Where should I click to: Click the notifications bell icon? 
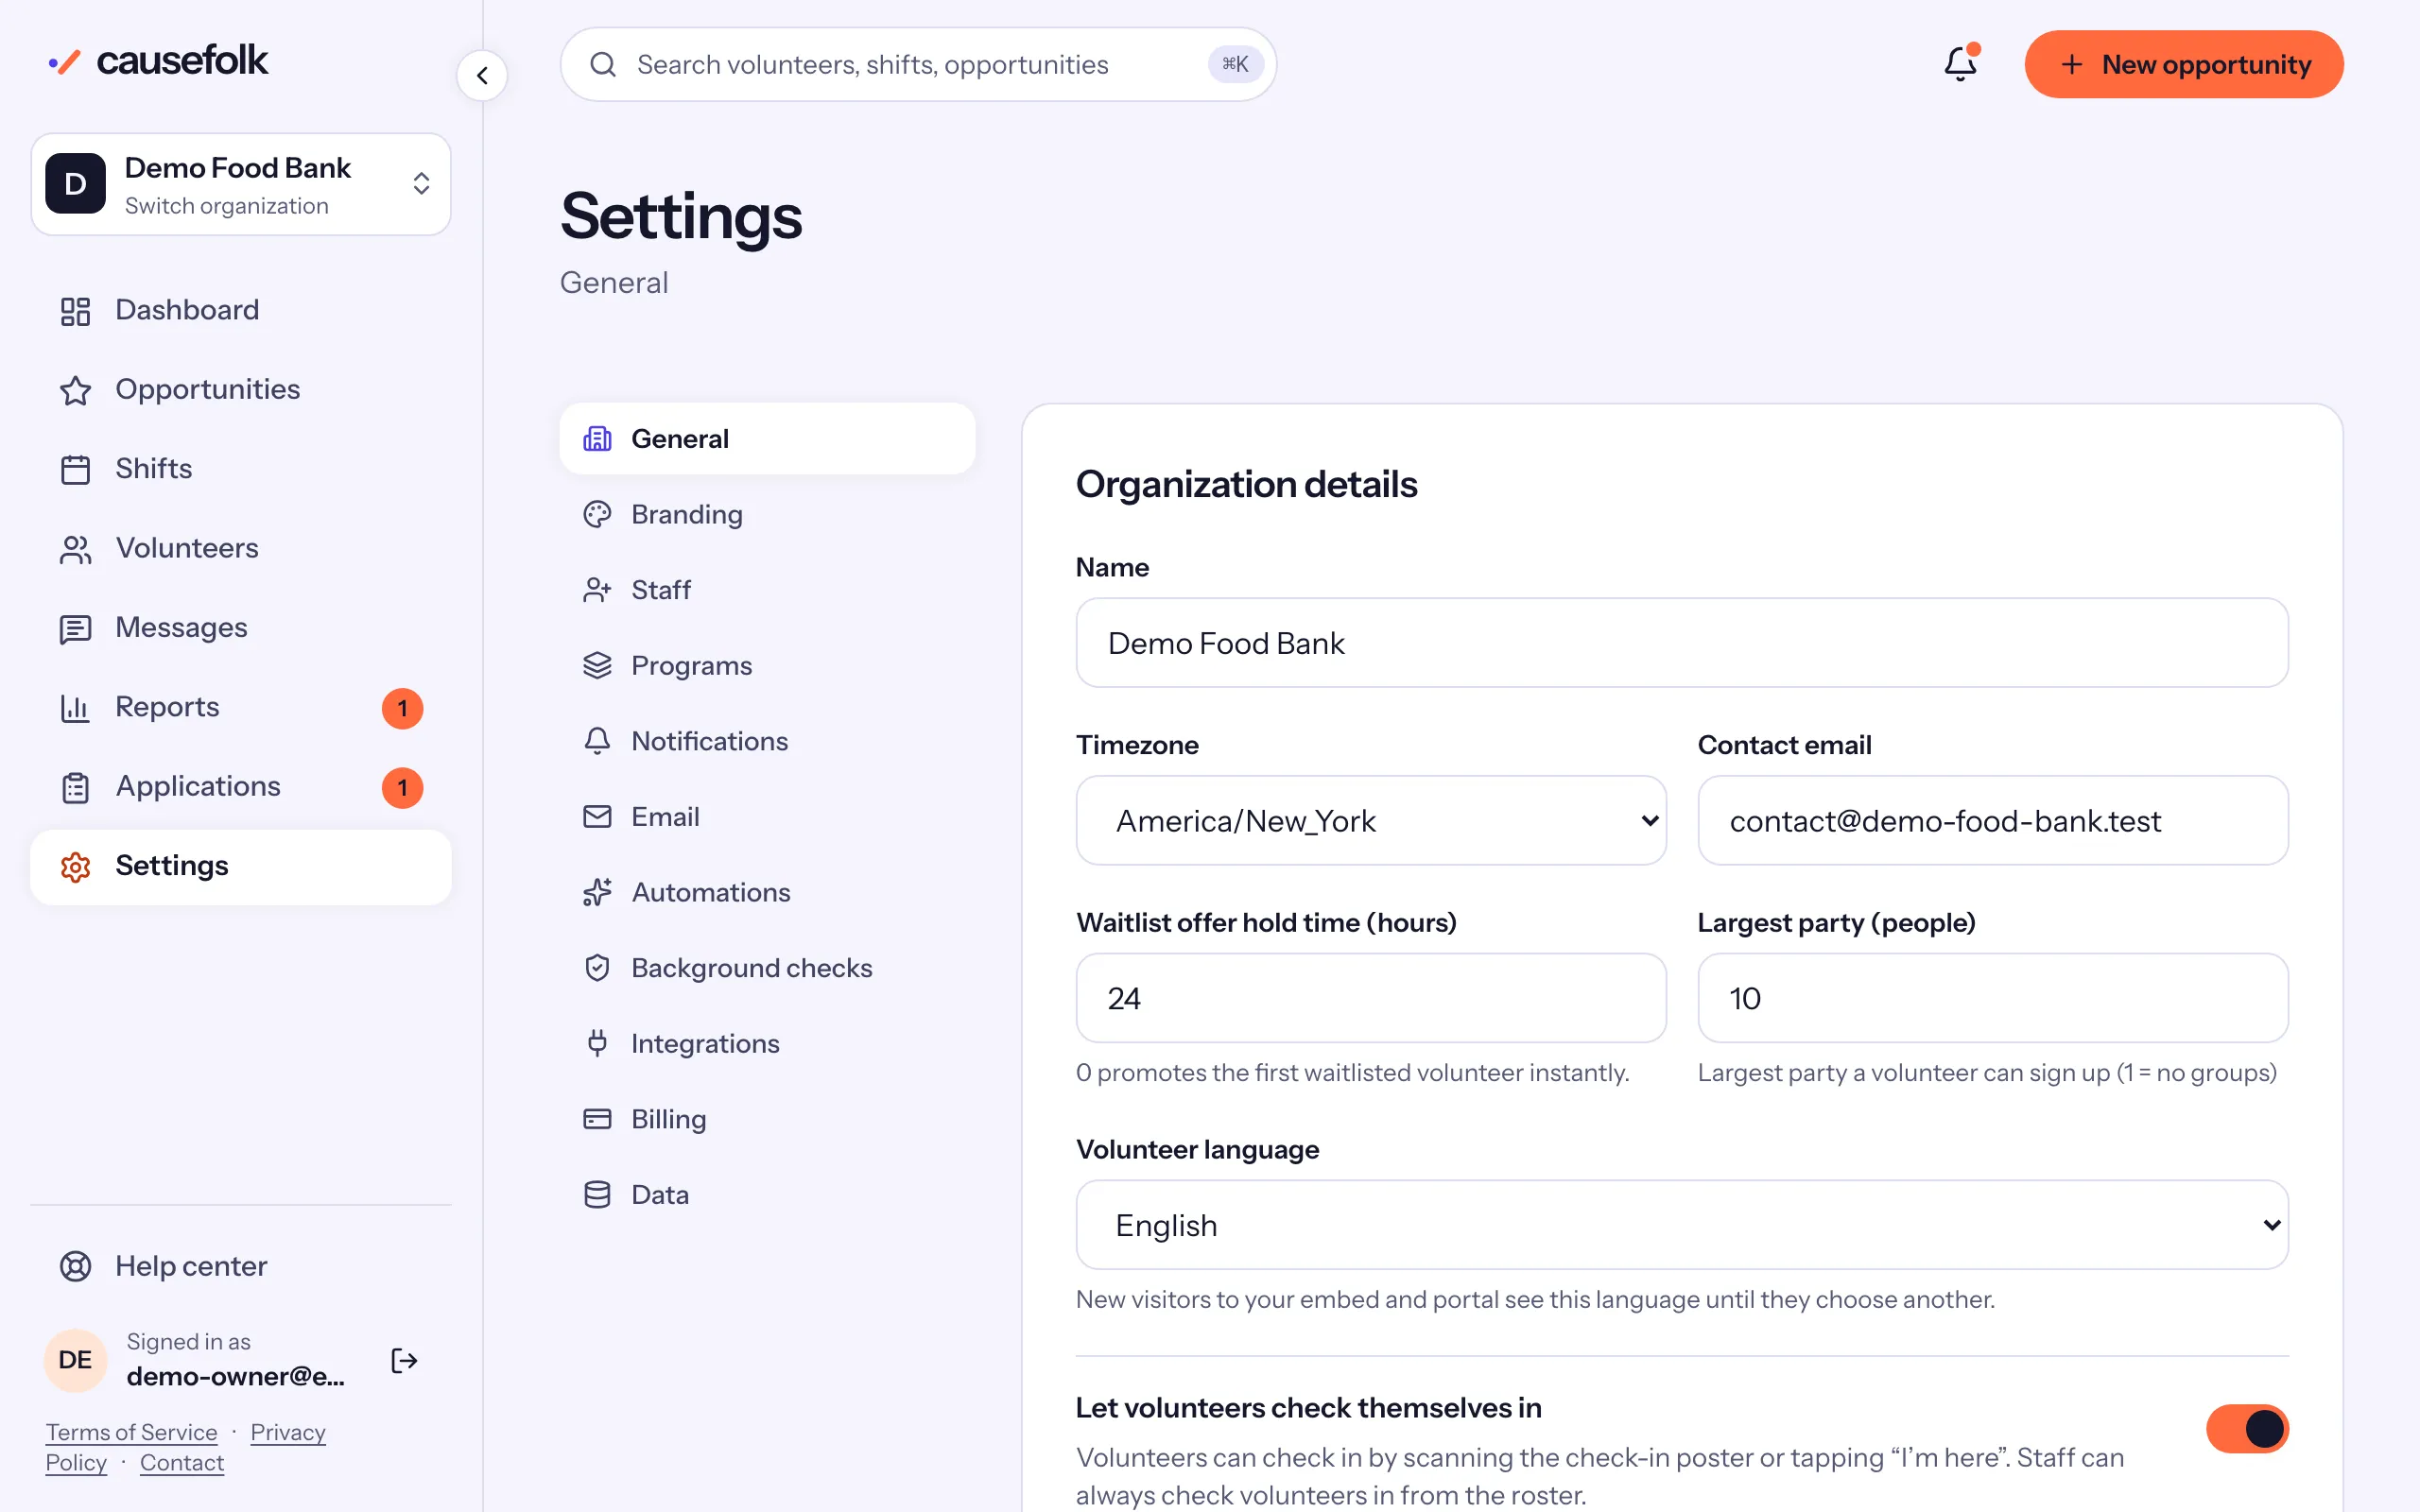(x=1960, y=64)
